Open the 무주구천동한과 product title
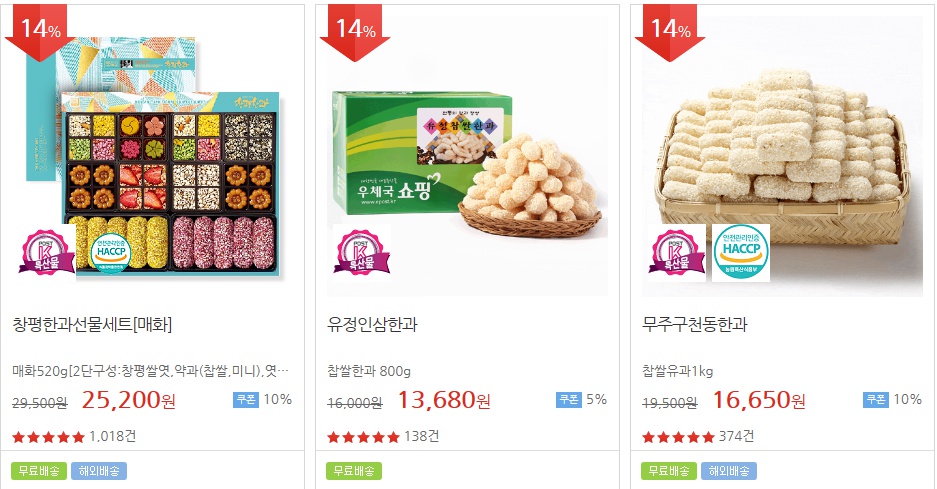The image size is (937, 489). coord(694,325)
